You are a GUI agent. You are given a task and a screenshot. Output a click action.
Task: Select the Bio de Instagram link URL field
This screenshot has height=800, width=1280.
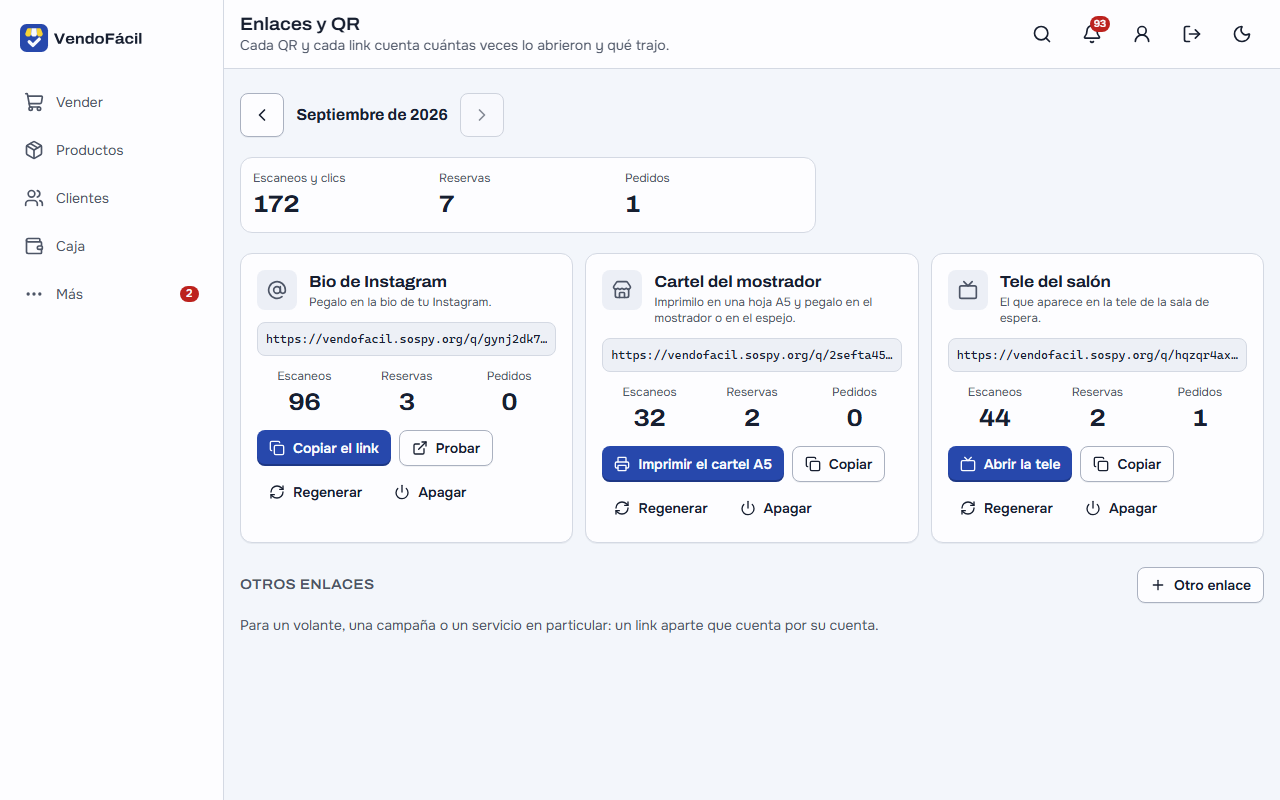(x=406, y=339)
